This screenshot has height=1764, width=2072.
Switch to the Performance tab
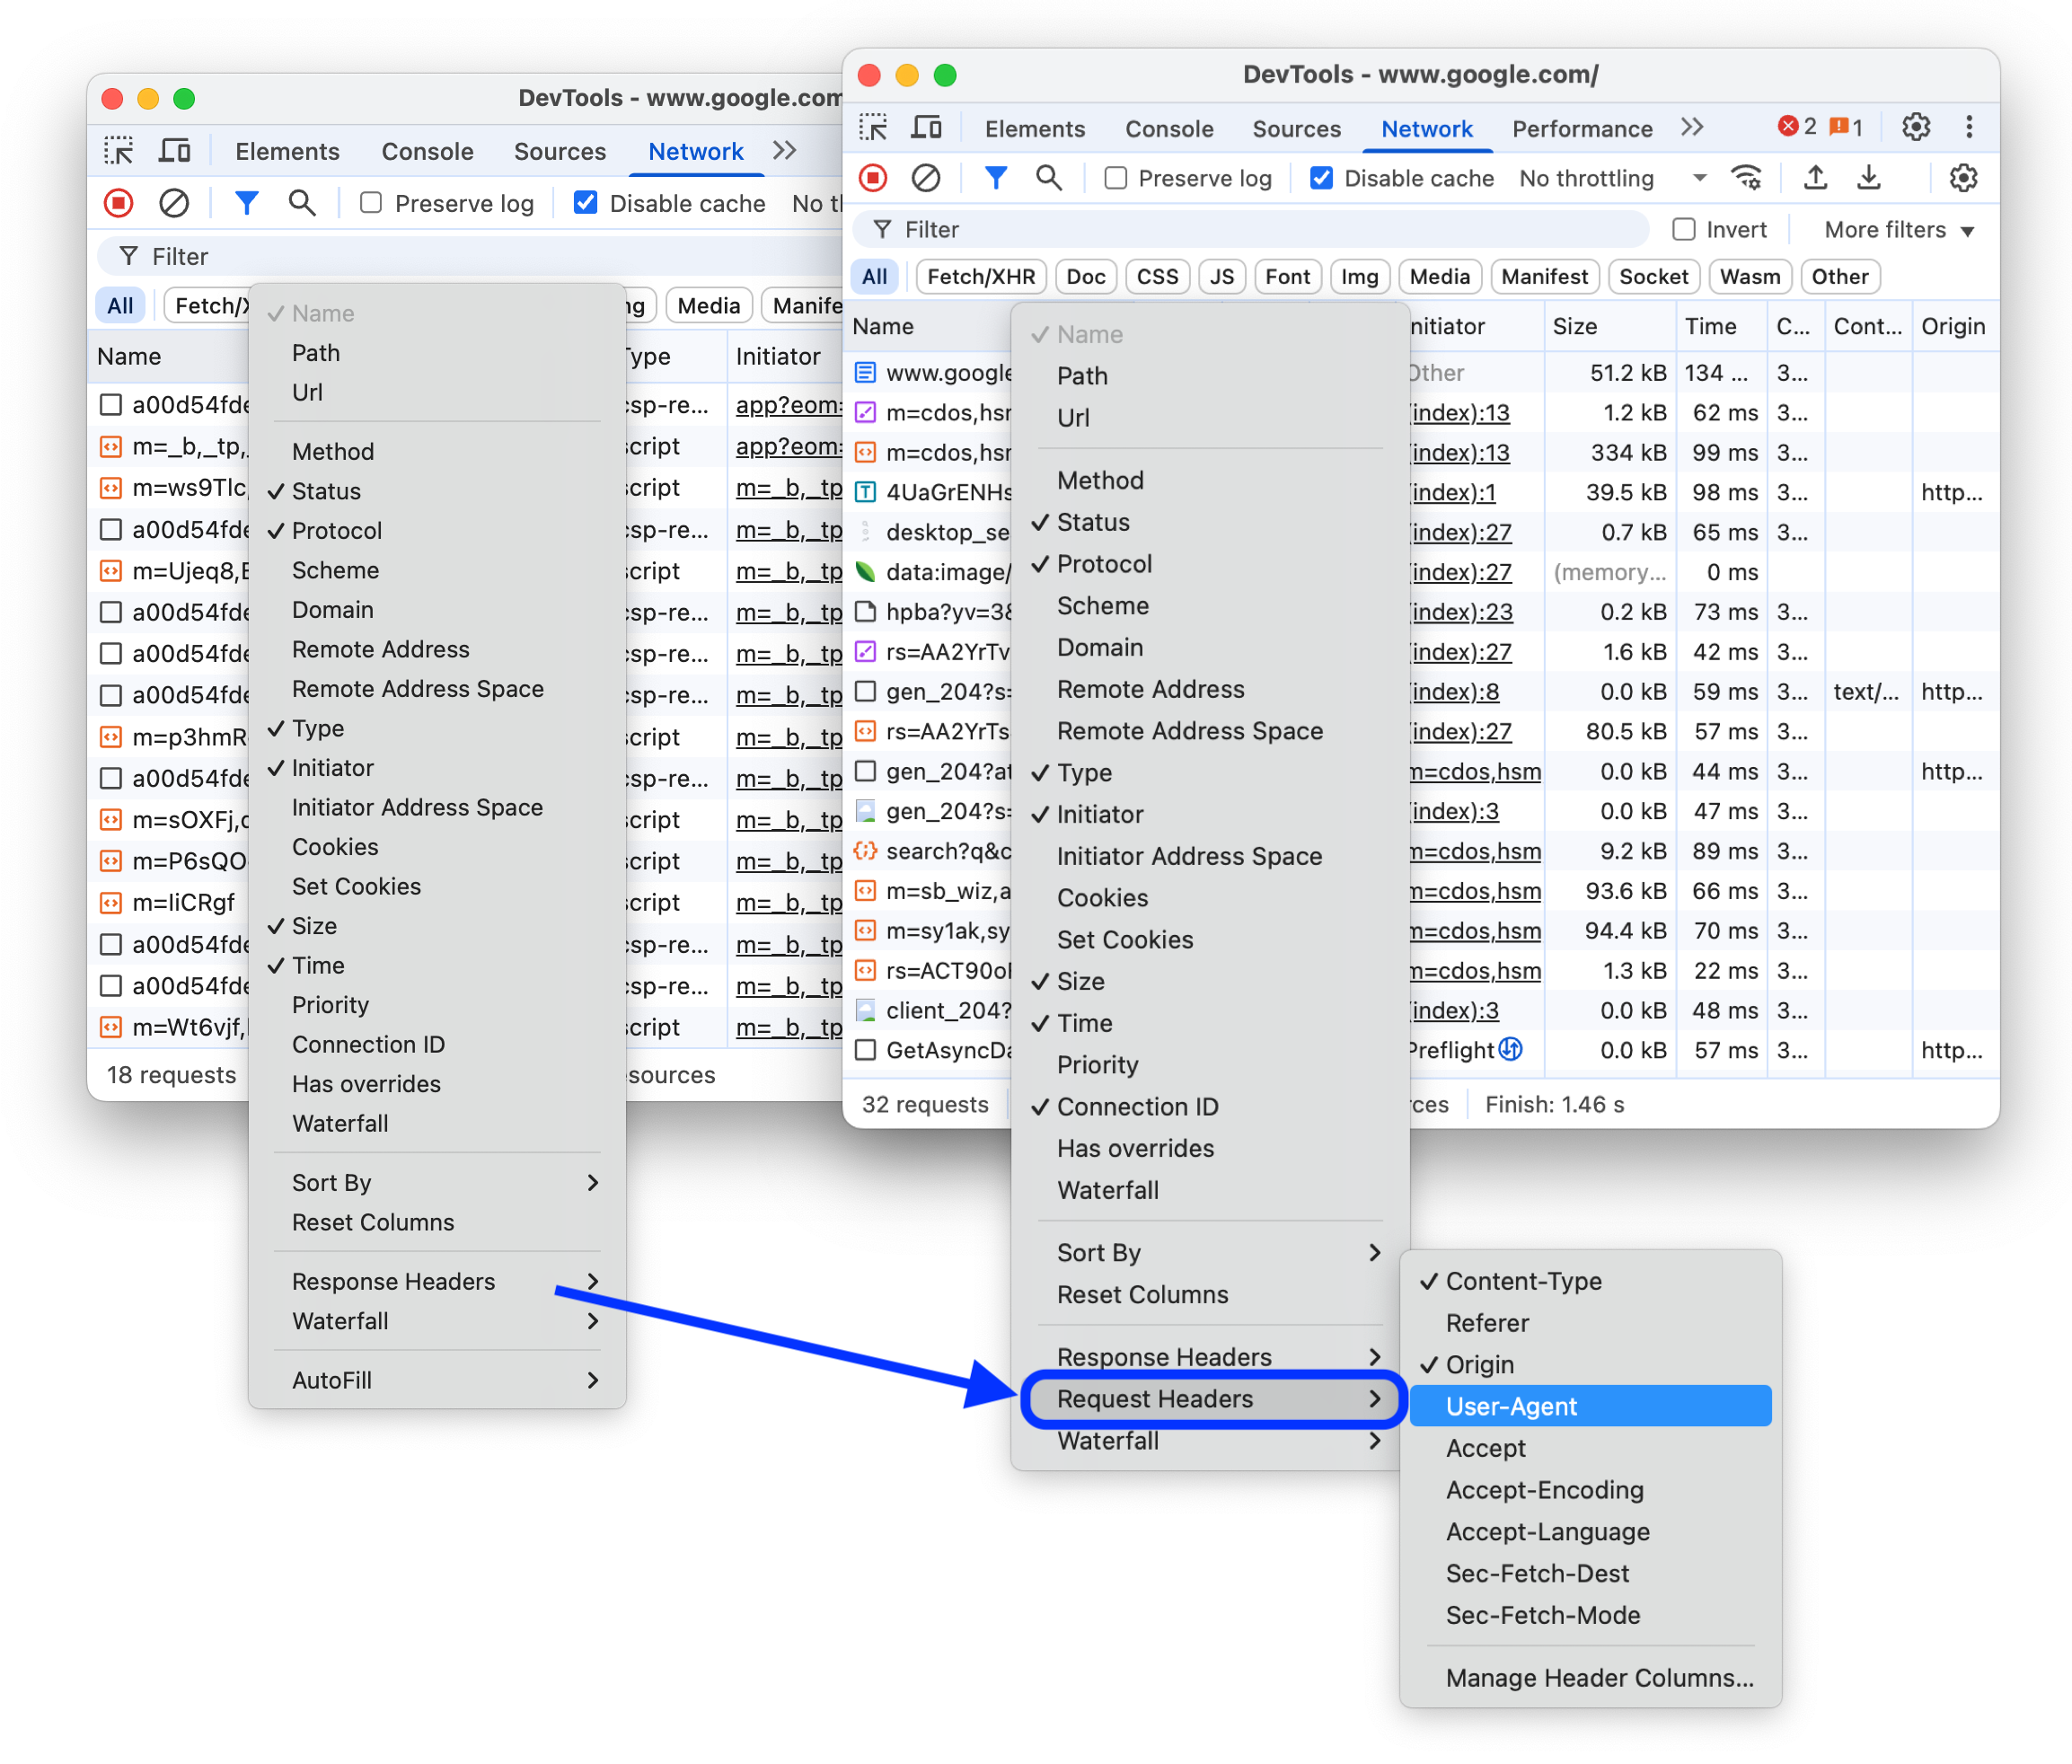[1581, 128]
